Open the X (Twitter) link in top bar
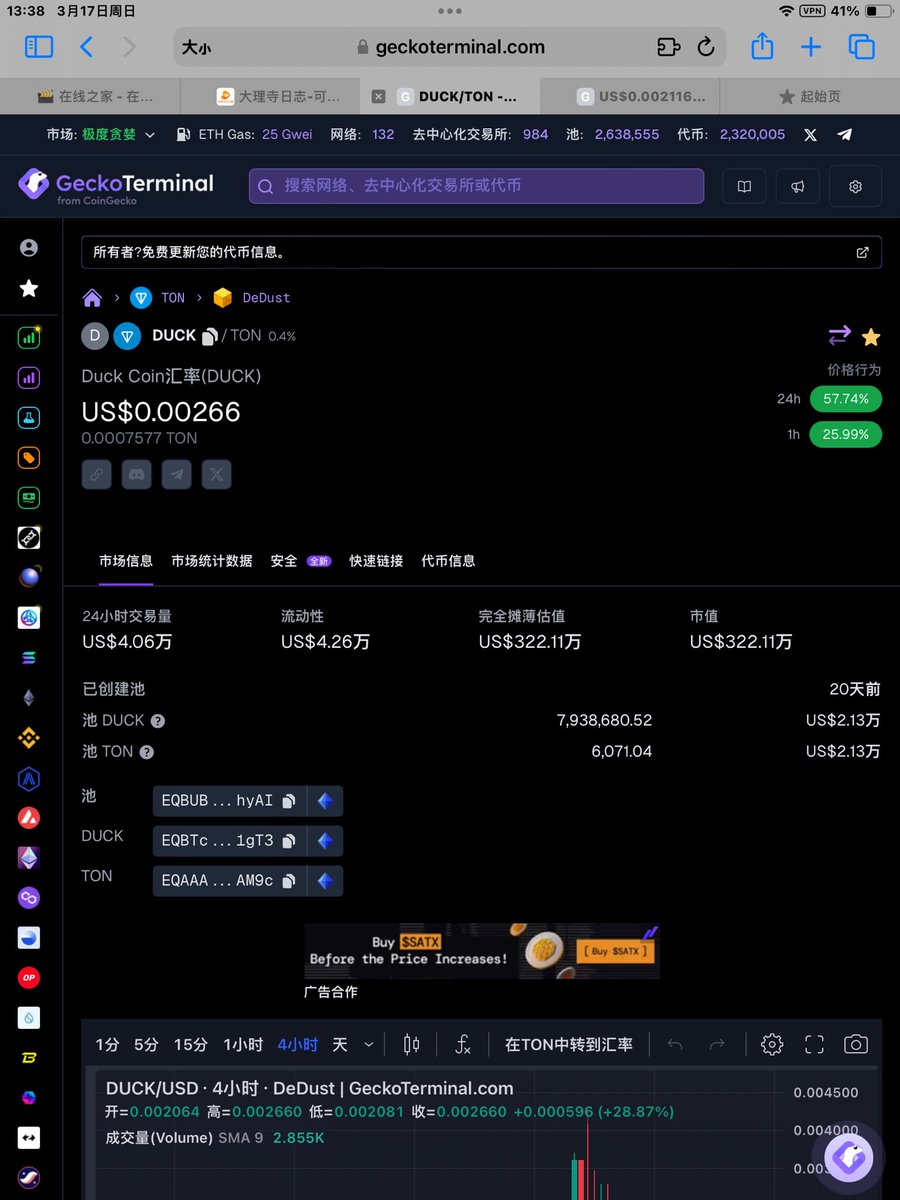Image resolution: width=900 pixels, height=1200 pixels. coord(811,134)
